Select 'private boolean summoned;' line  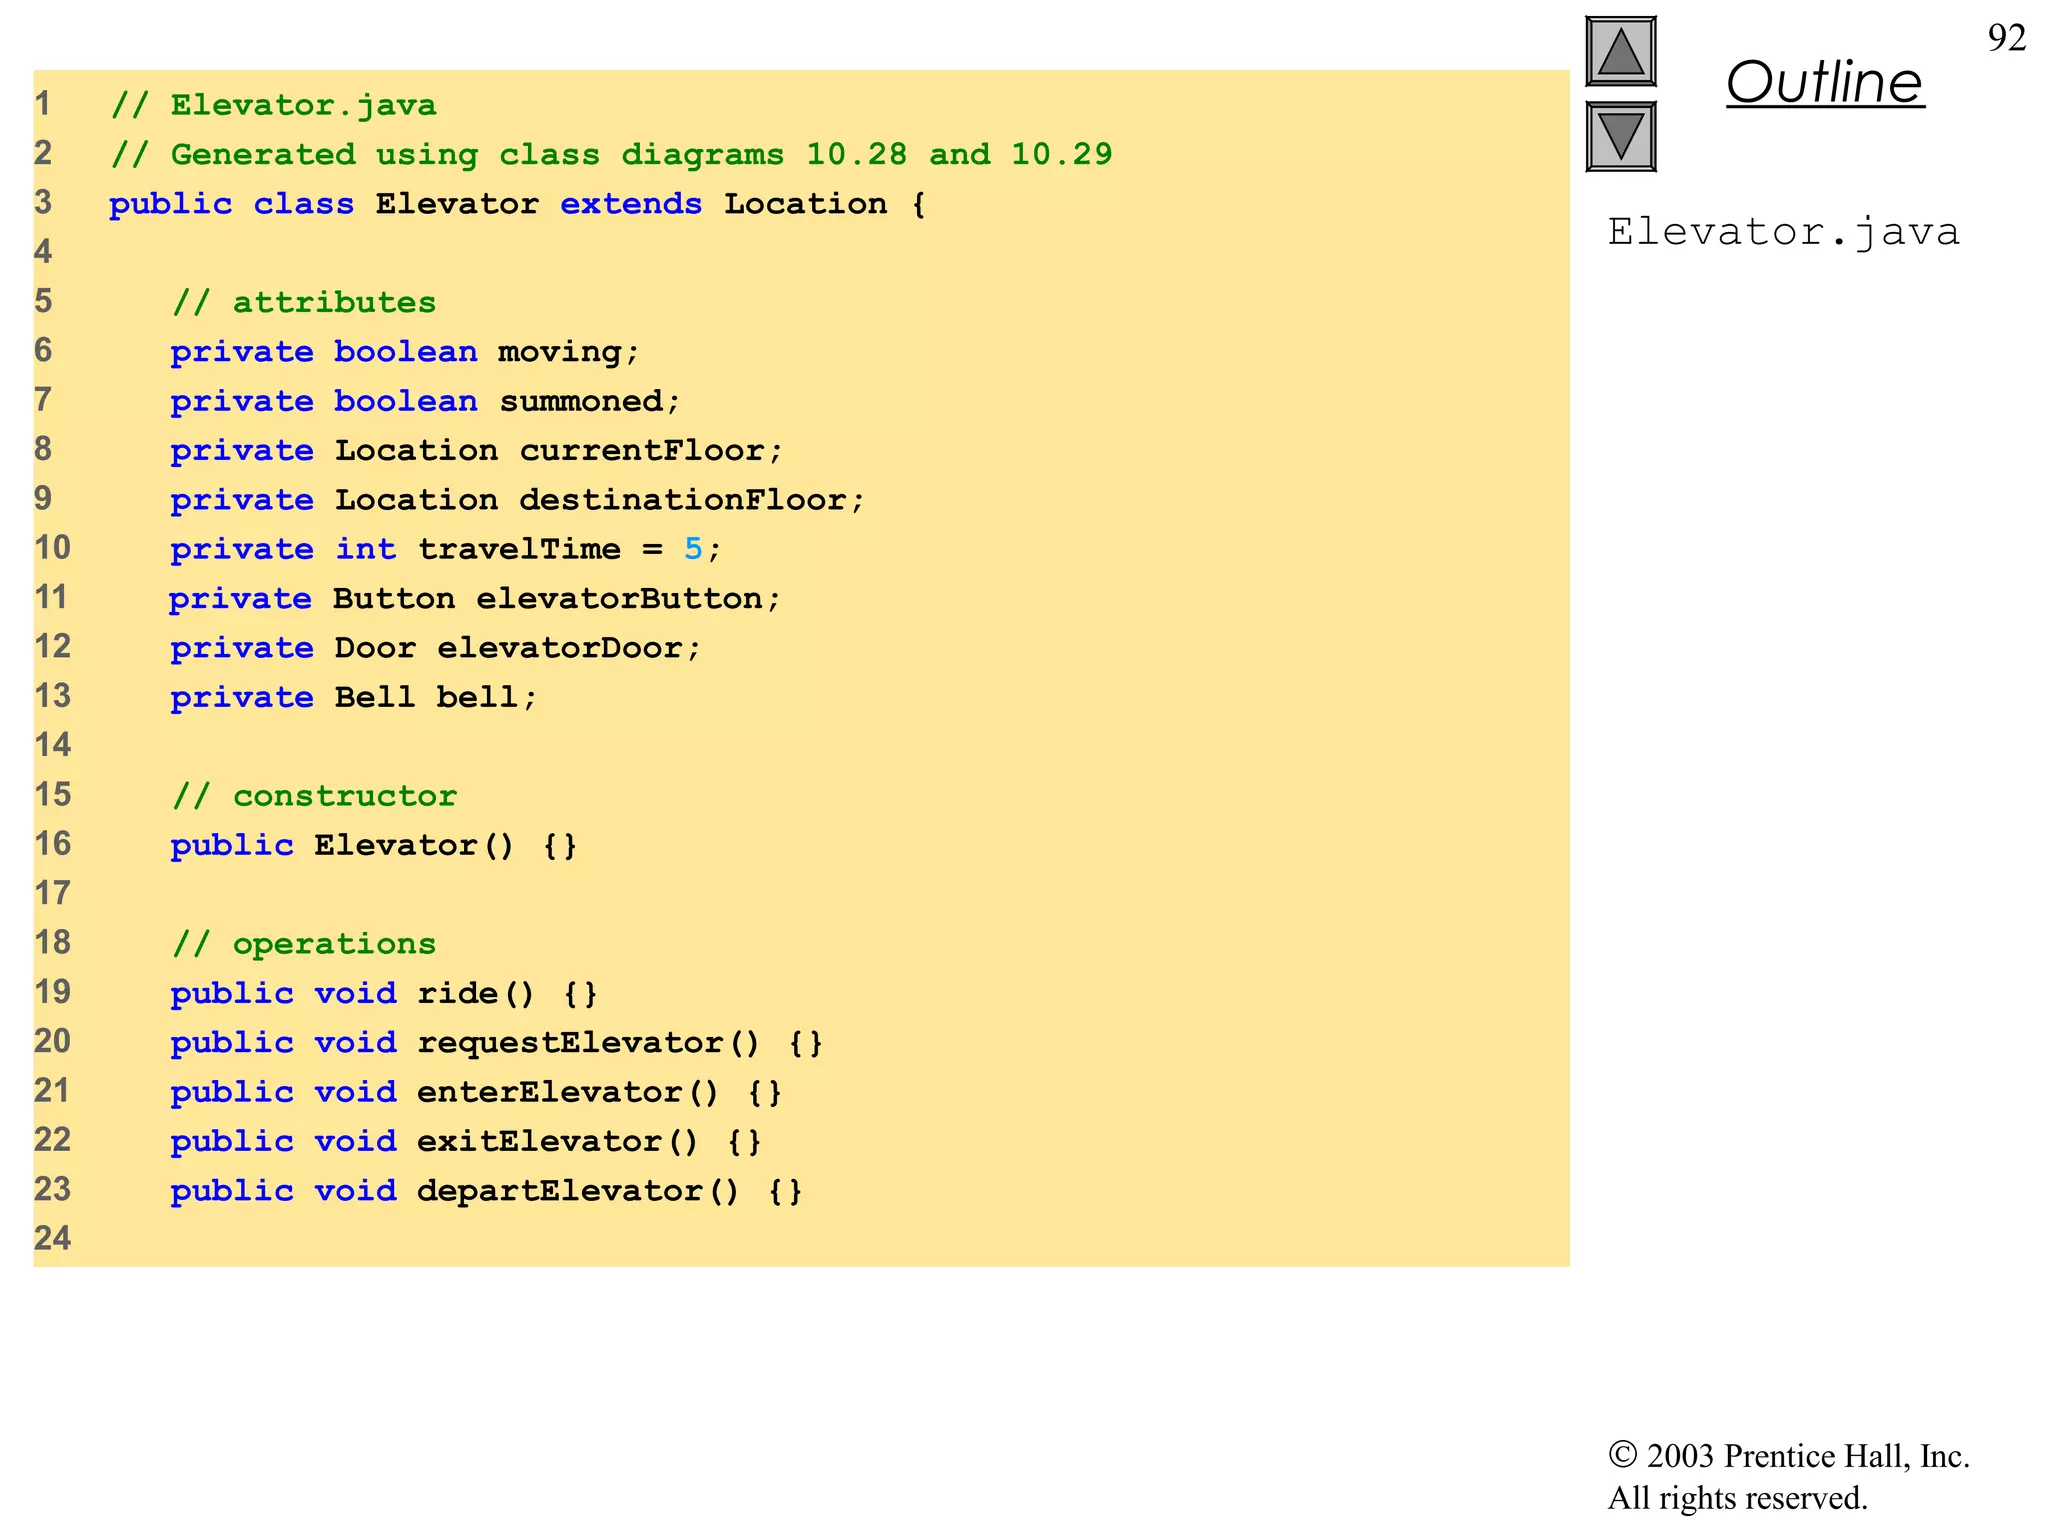click(x=425, y=401)
